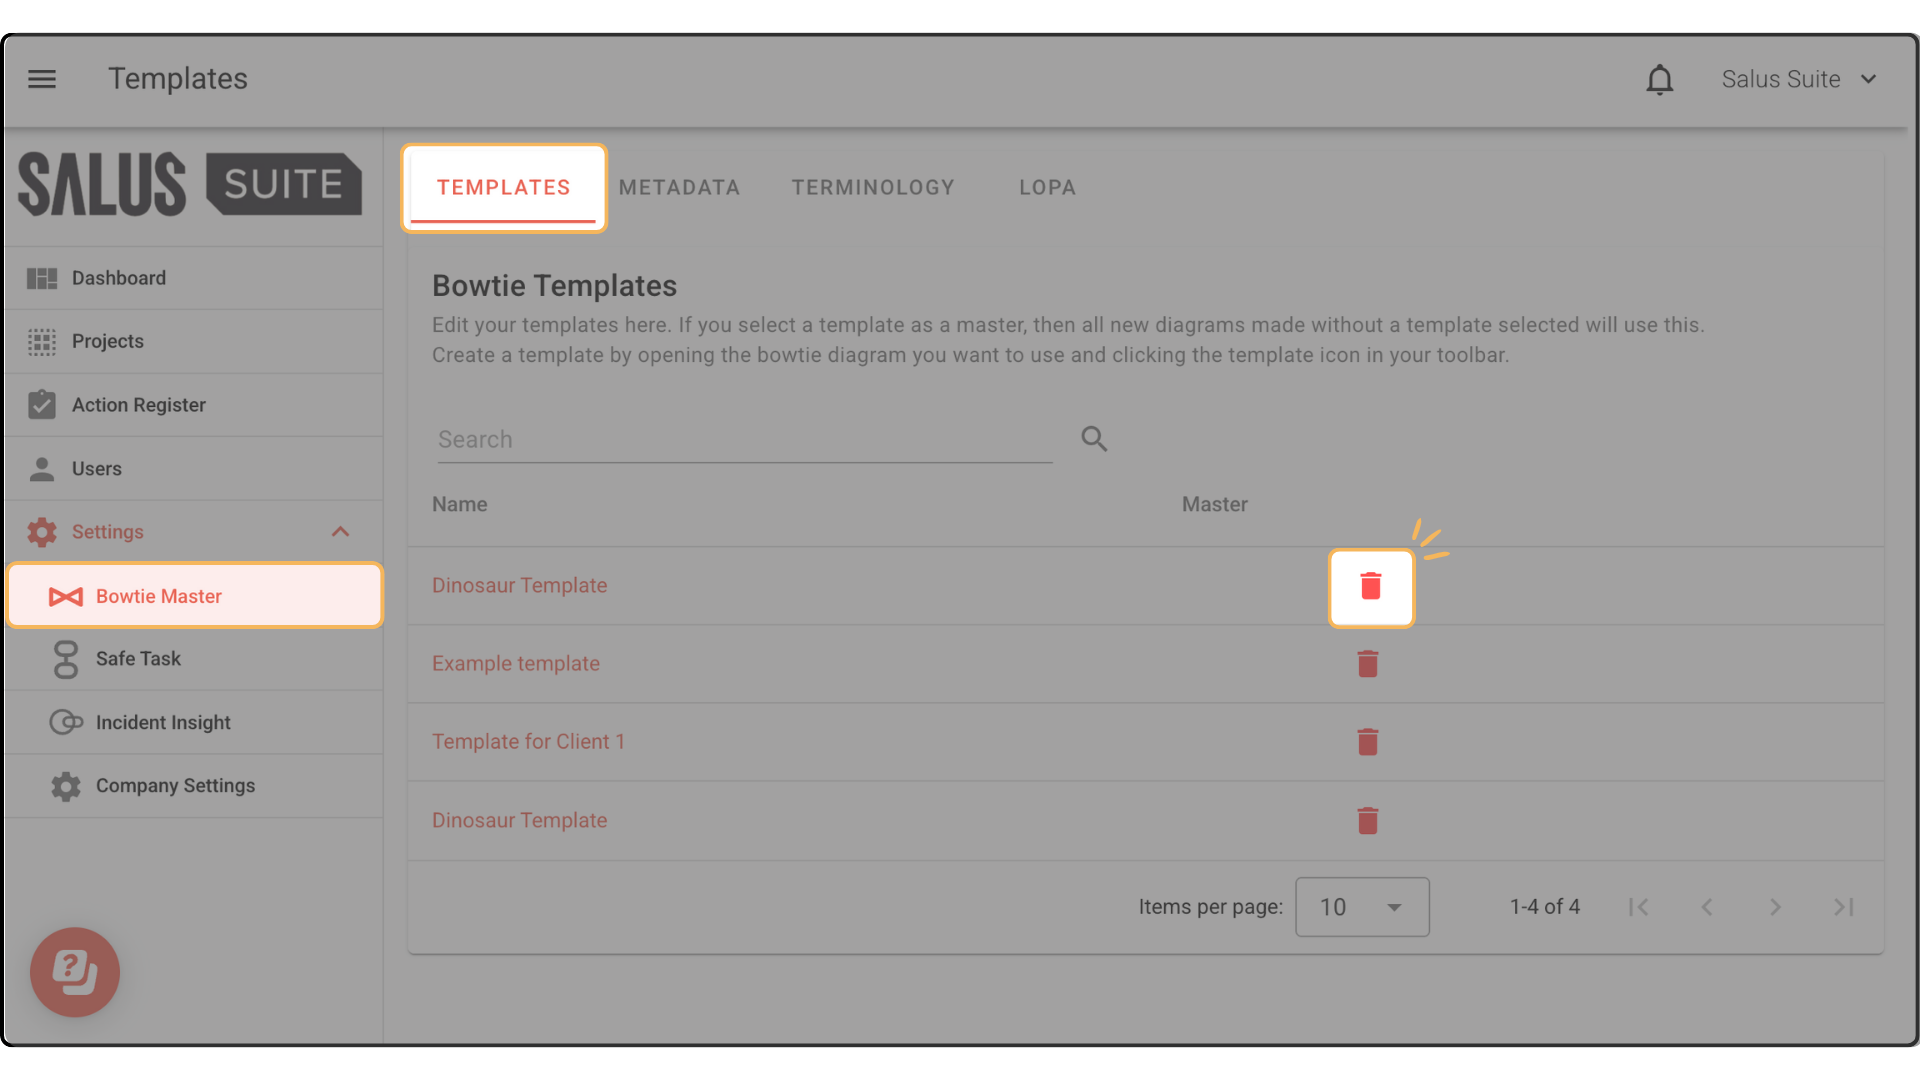This screenshot has width=1920, height=1080.
Task: Click the search magnifier icon
Action: 1094,439
